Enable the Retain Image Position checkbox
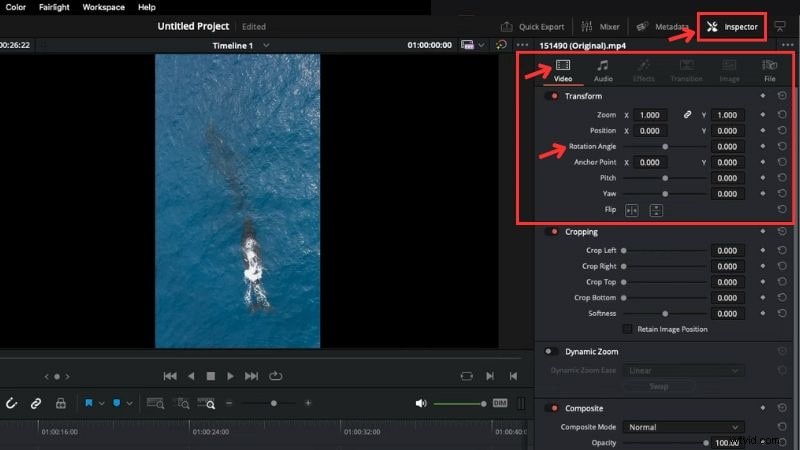 point(628,329)
